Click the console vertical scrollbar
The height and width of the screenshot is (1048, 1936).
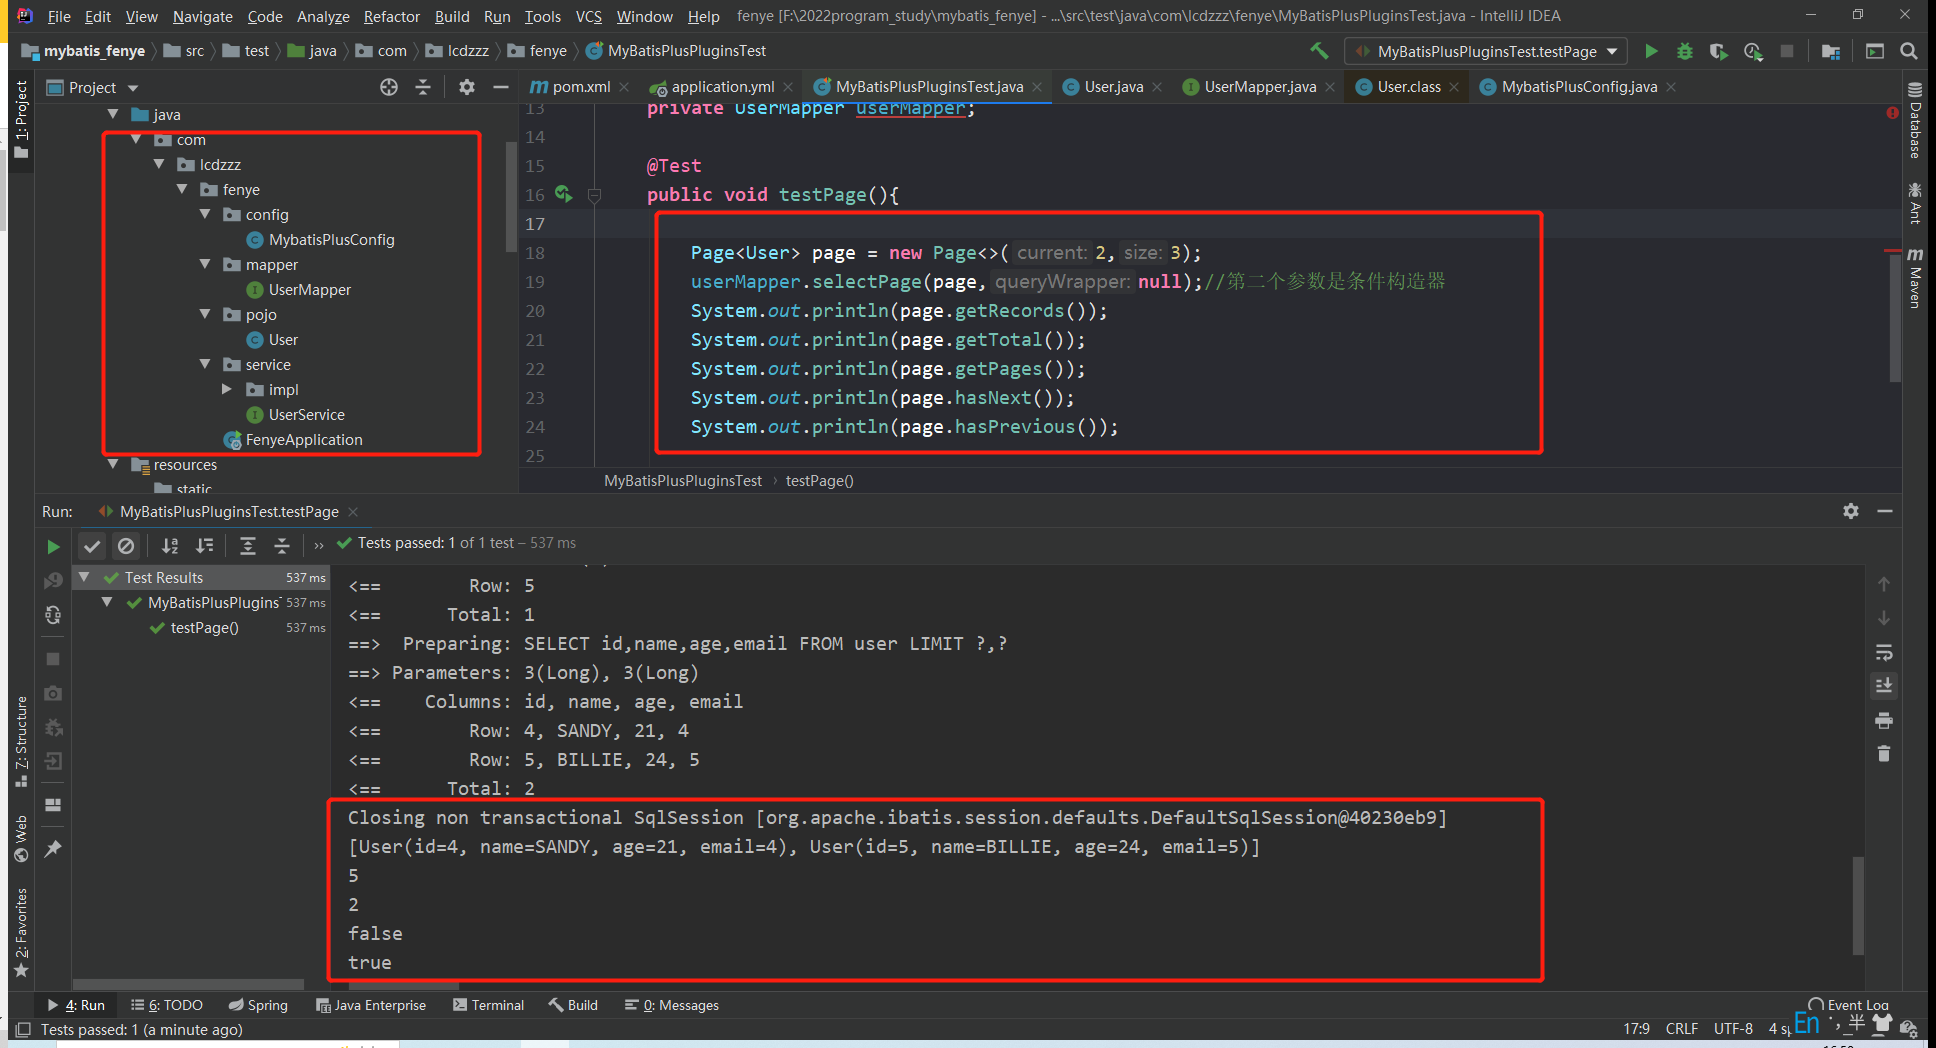click(x=1858, y=905)
